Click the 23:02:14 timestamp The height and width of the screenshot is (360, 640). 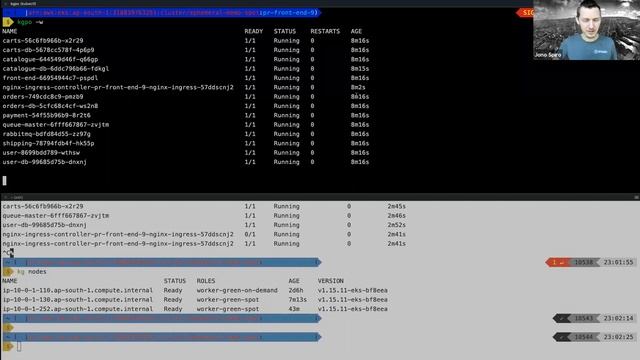point(618,318)
